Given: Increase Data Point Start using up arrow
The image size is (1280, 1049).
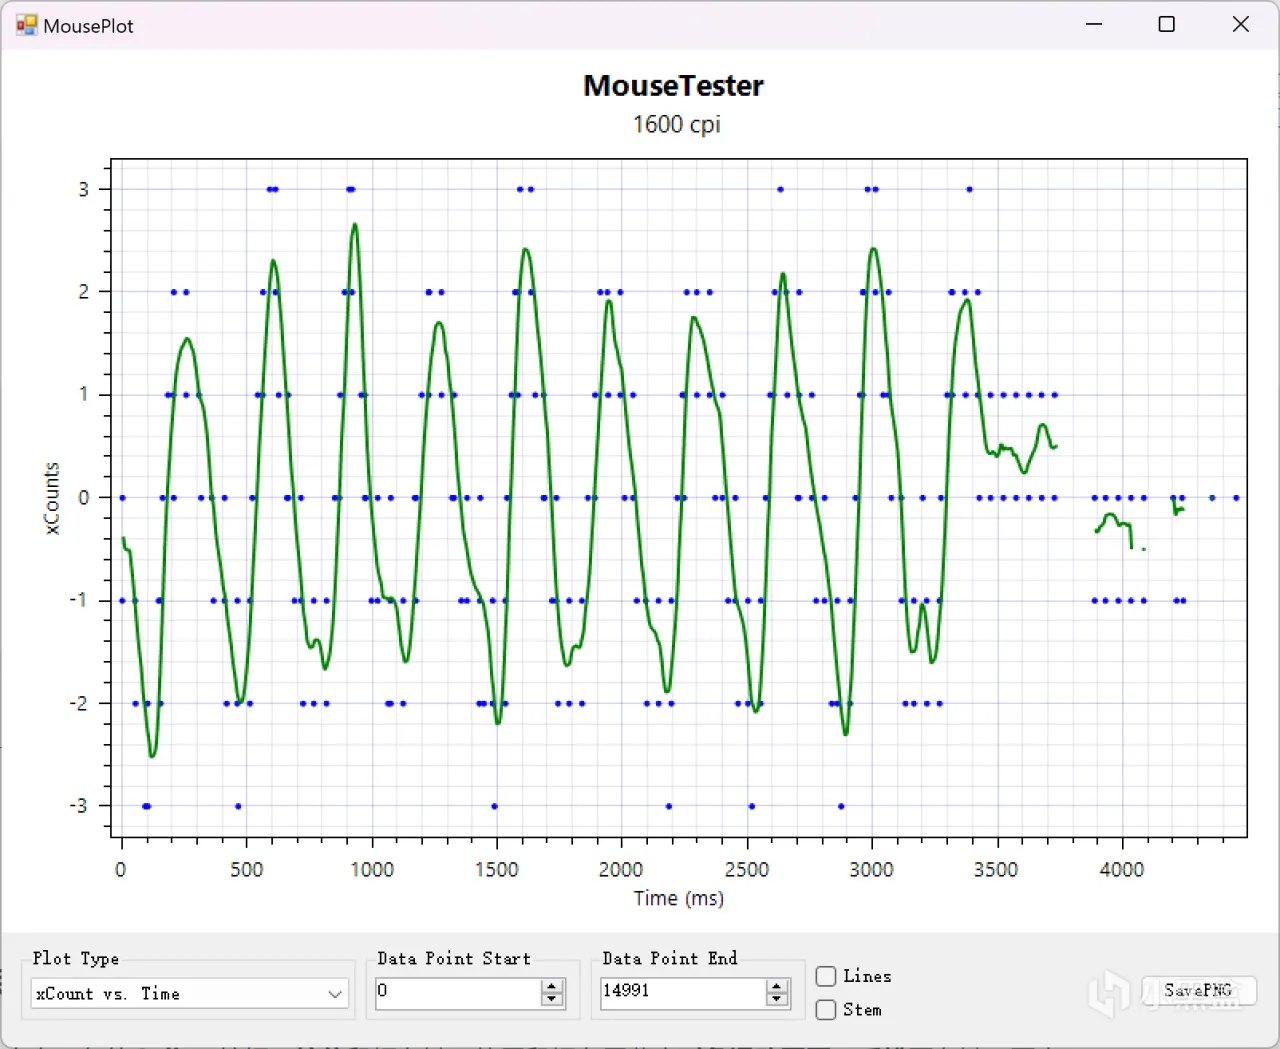Looking at the screenshot, I should 552,987.
